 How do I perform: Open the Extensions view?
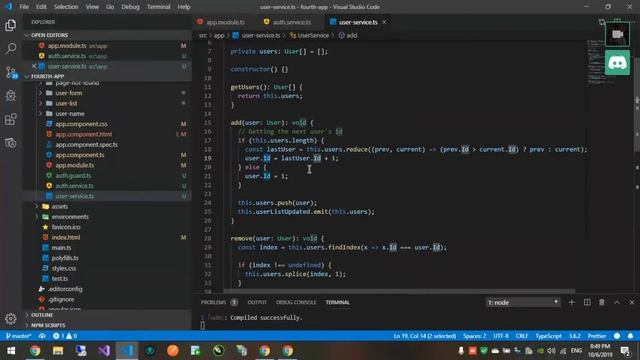click(x=11, y=119)
